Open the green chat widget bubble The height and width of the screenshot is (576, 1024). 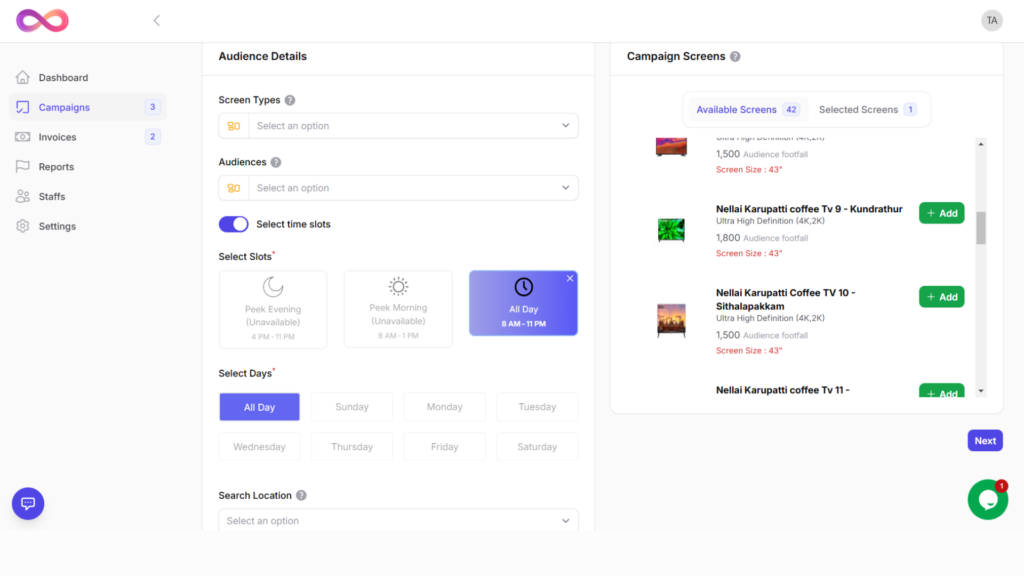point(987,500)
